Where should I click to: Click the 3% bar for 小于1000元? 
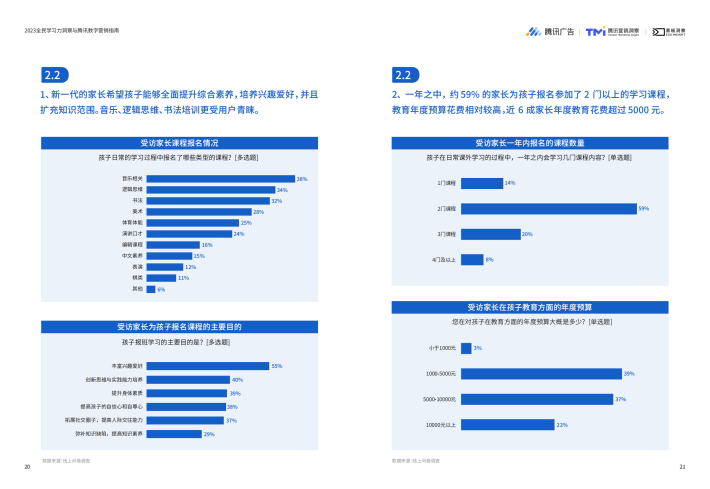coord(466,348)
